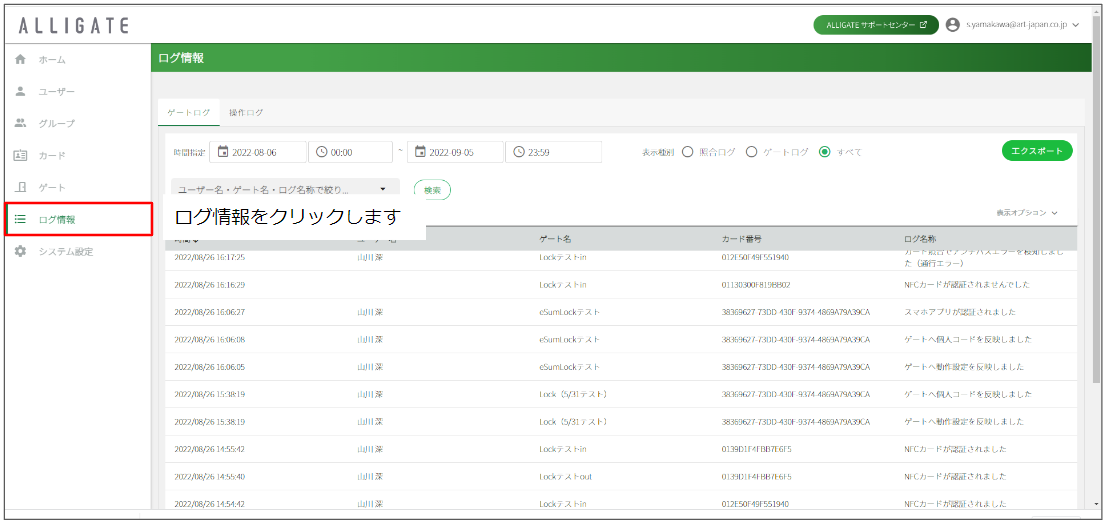1108x526 pixels.
Task: Click calendar icon beside 2022-08-06
Action: (x=223, y=152)
